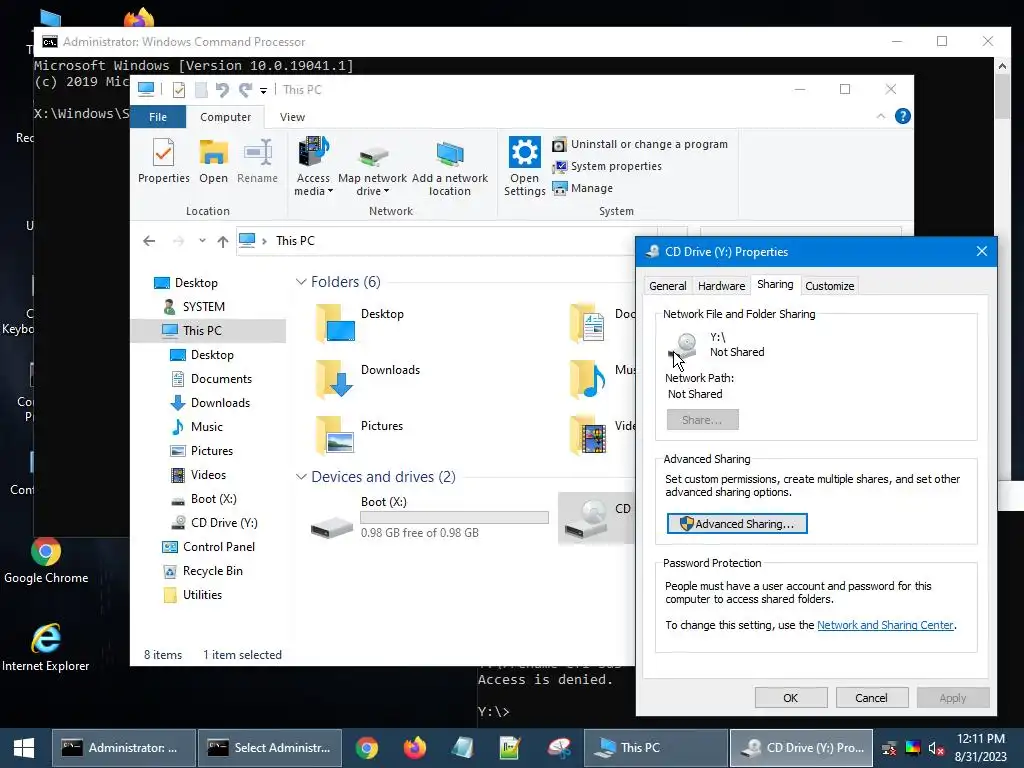Click address bar This PC breadcrumb
Screen dimensions: 1024x768
[x=295, y=241]
